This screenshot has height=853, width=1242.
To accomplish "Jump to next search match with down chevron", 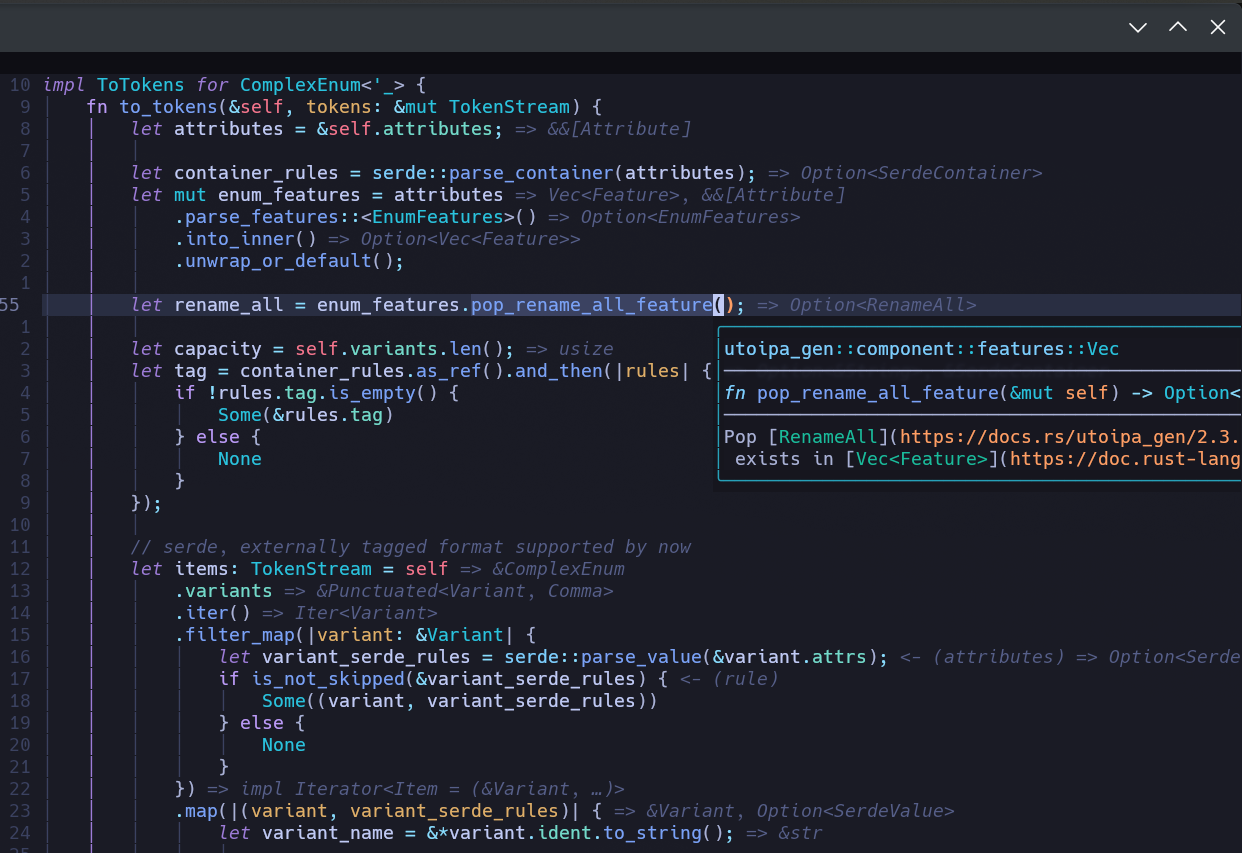I will (x=1138, y=27).
